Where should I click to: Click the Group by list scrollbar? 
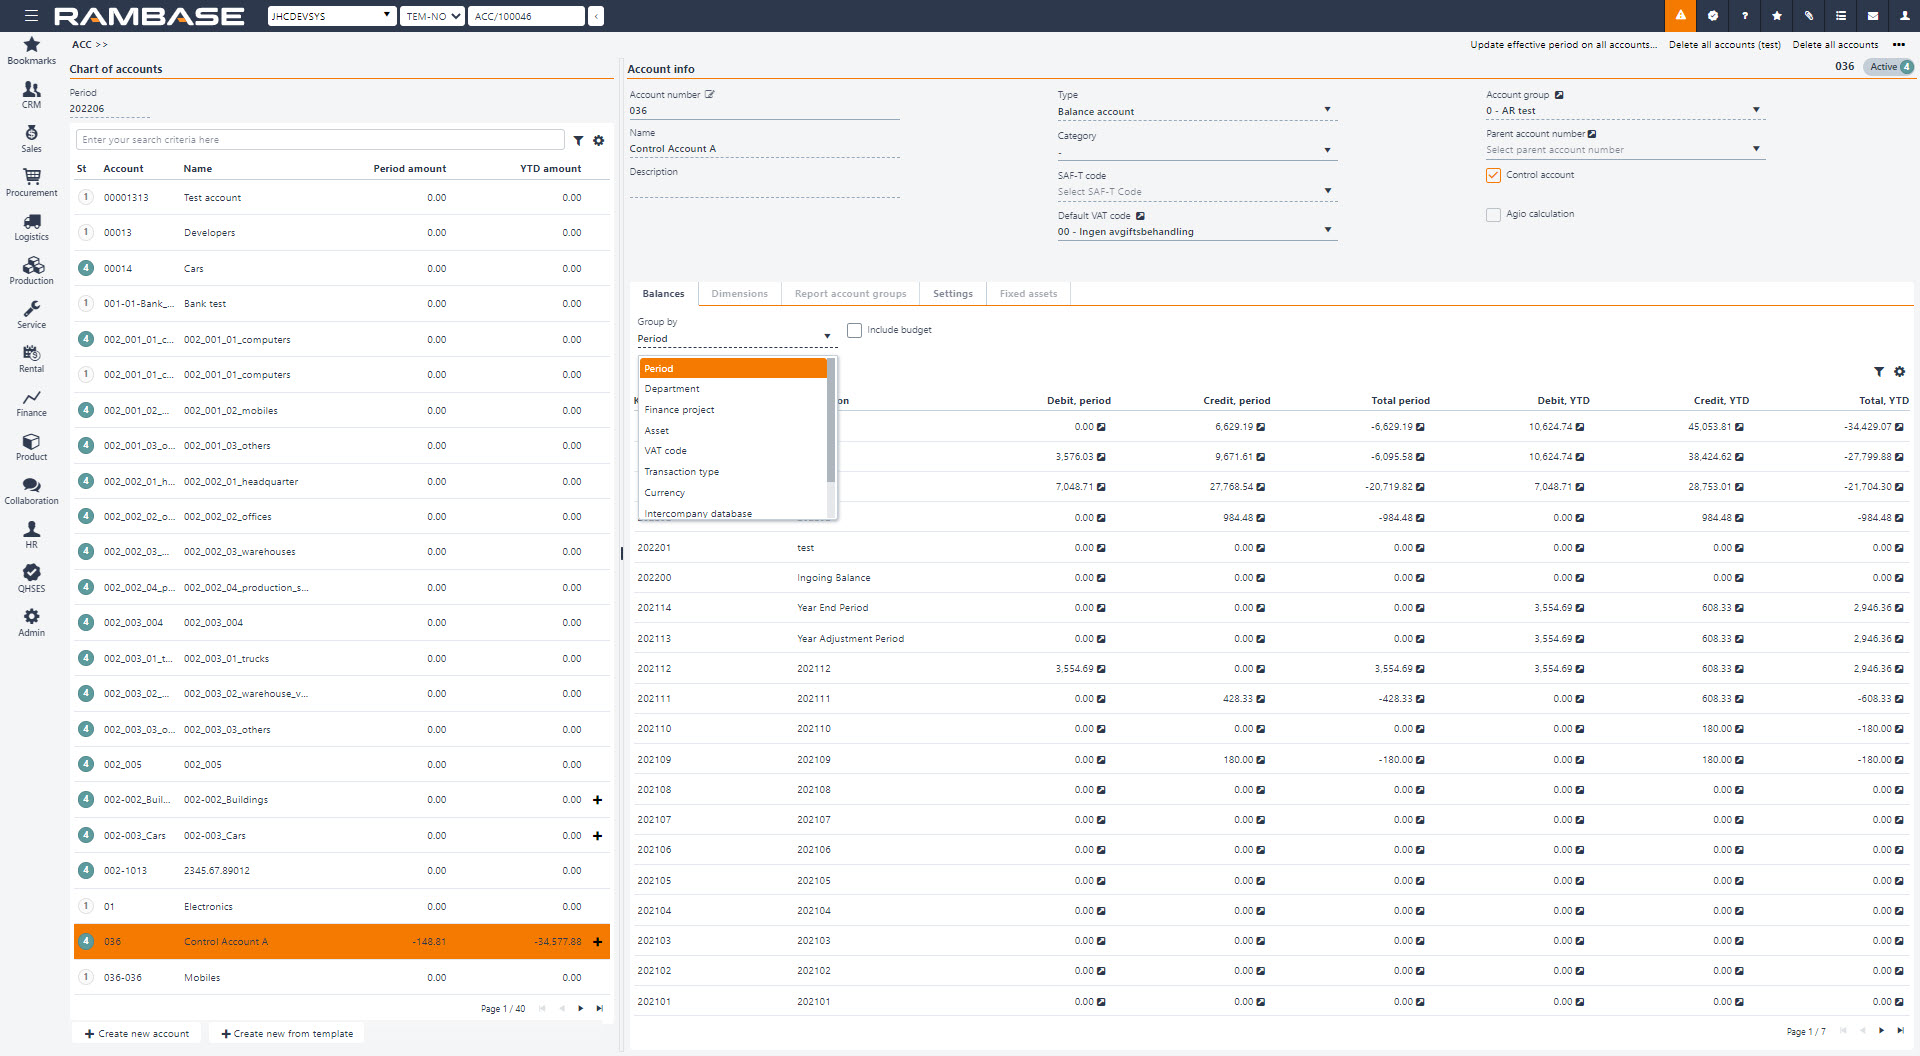click(831, 420)
